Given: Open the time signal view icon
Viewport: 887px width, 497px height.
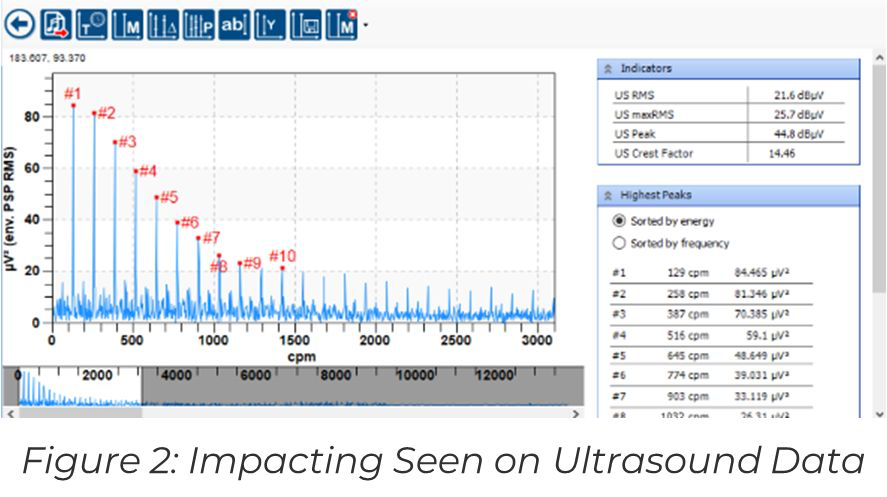Looking at the screenshot, I should [92, 24].
